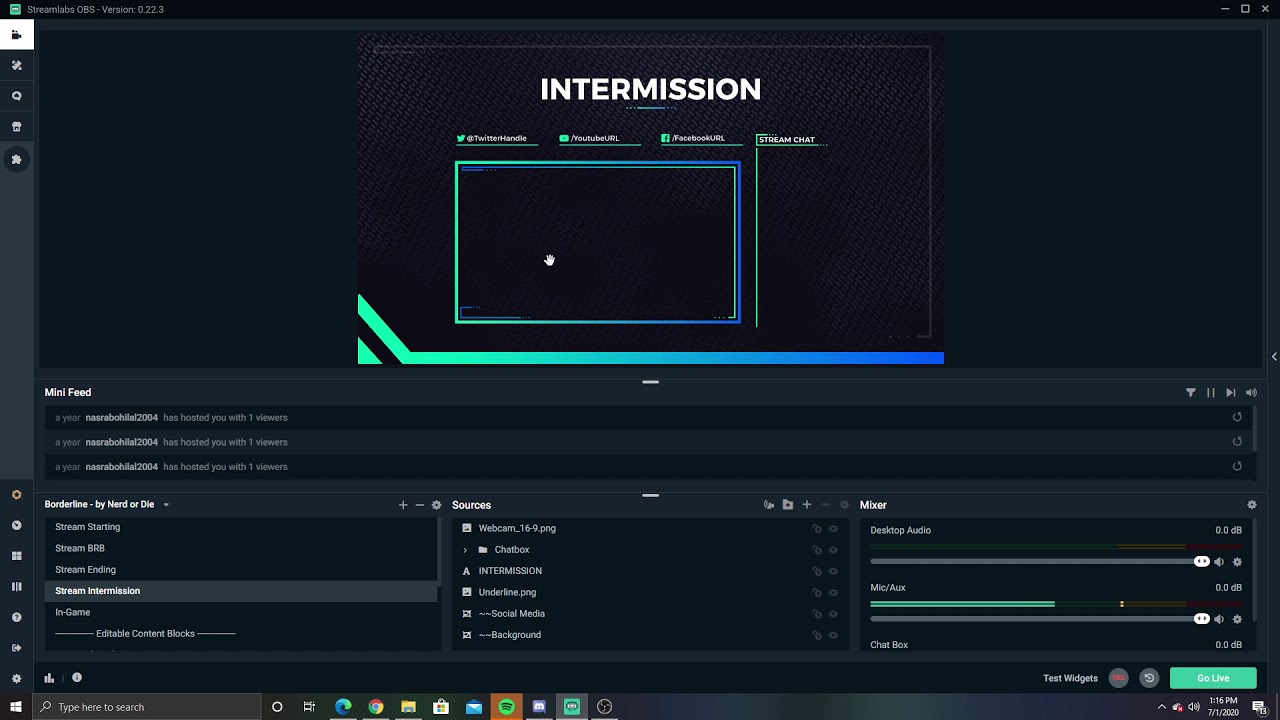Open Spotify from the taskbar
Viewport: 1280px width, 720px height.
[507, 707]
